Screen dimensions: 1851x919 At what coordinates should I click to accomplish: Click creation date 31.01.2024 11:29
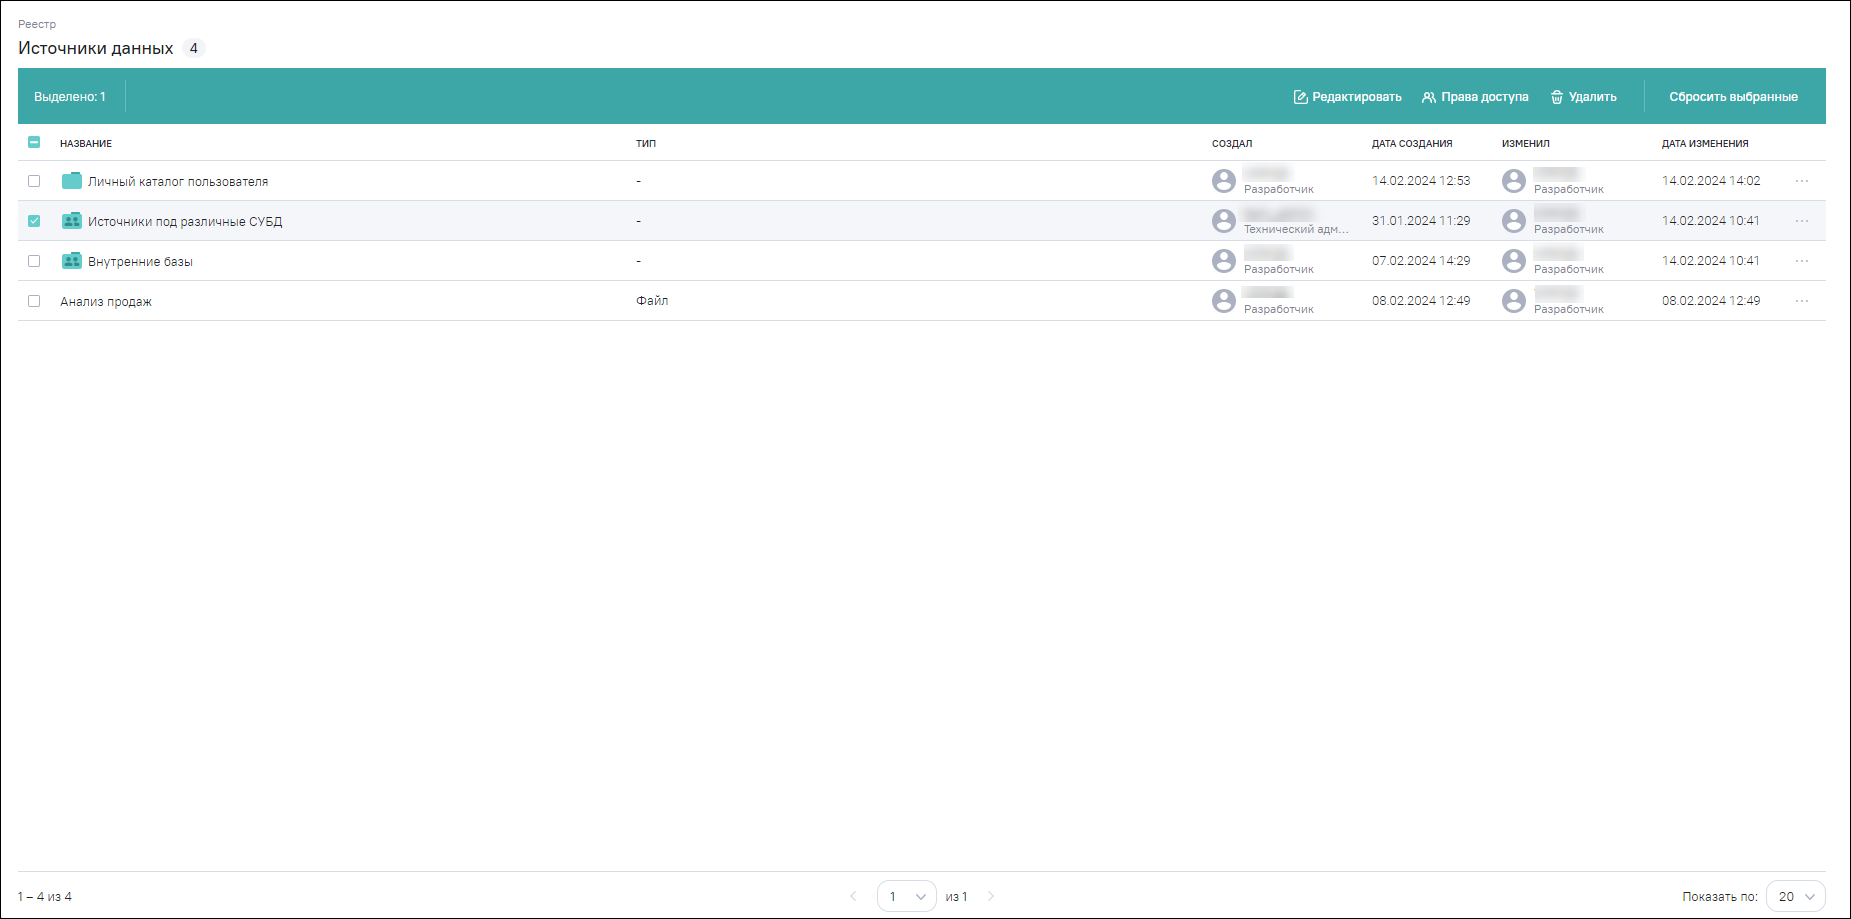1421,221
